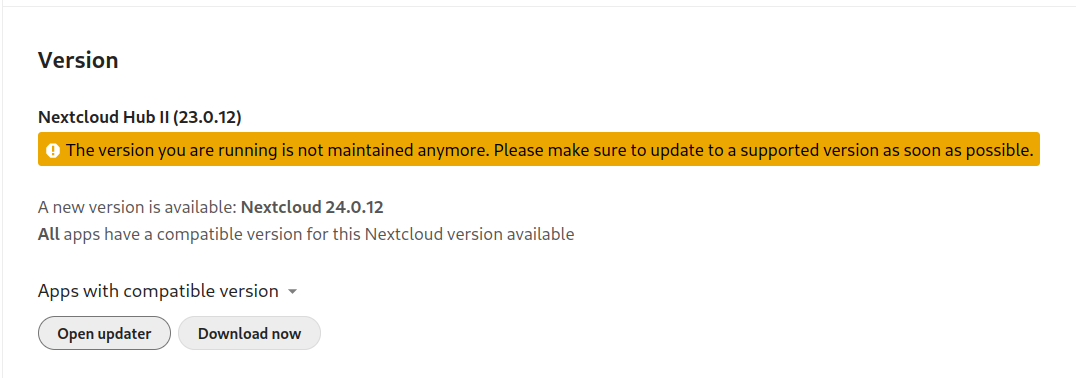Click the Version section heading

(78, 60)
